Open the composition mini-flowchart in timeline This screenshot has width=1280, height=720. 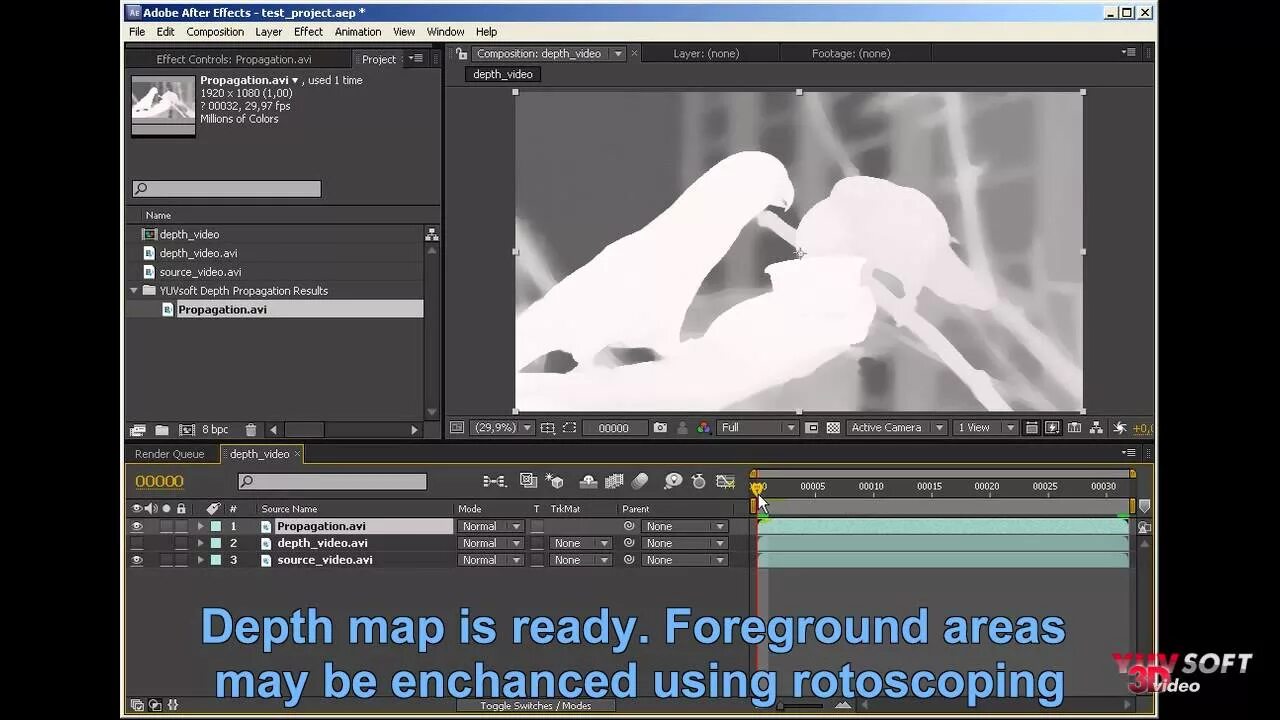494,481
